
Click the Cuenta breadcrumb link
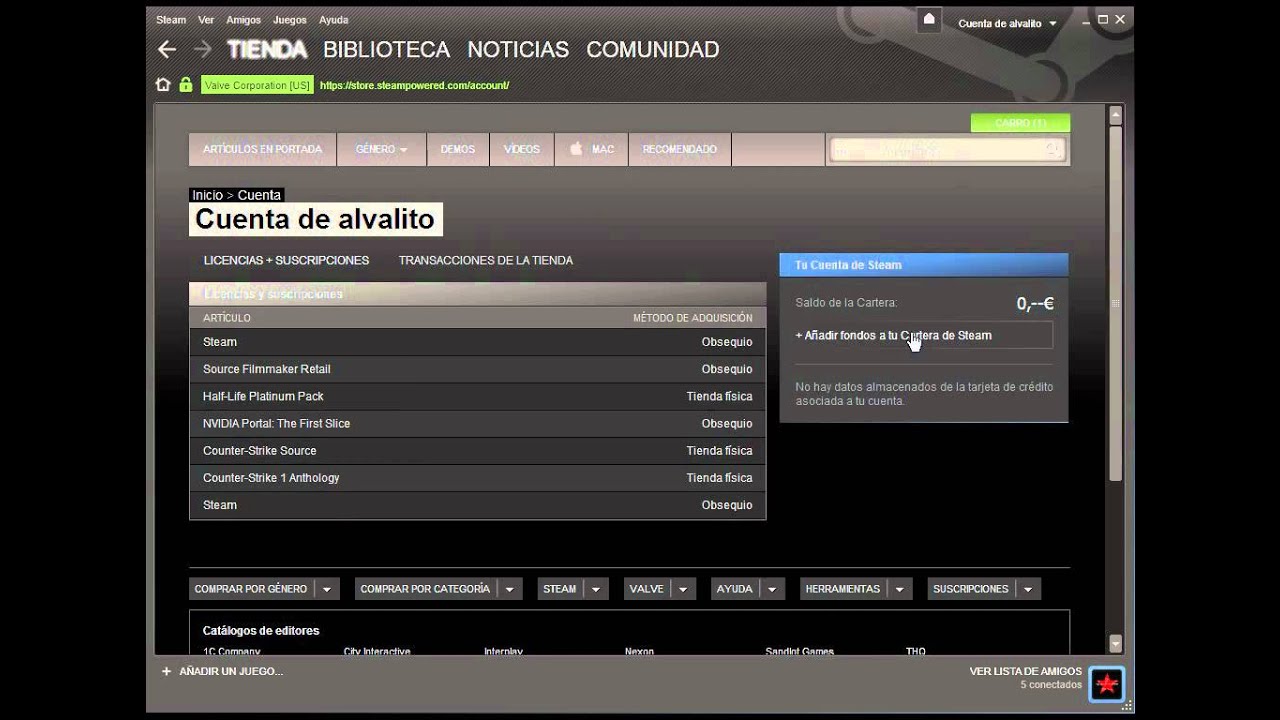tap(259, 195)
